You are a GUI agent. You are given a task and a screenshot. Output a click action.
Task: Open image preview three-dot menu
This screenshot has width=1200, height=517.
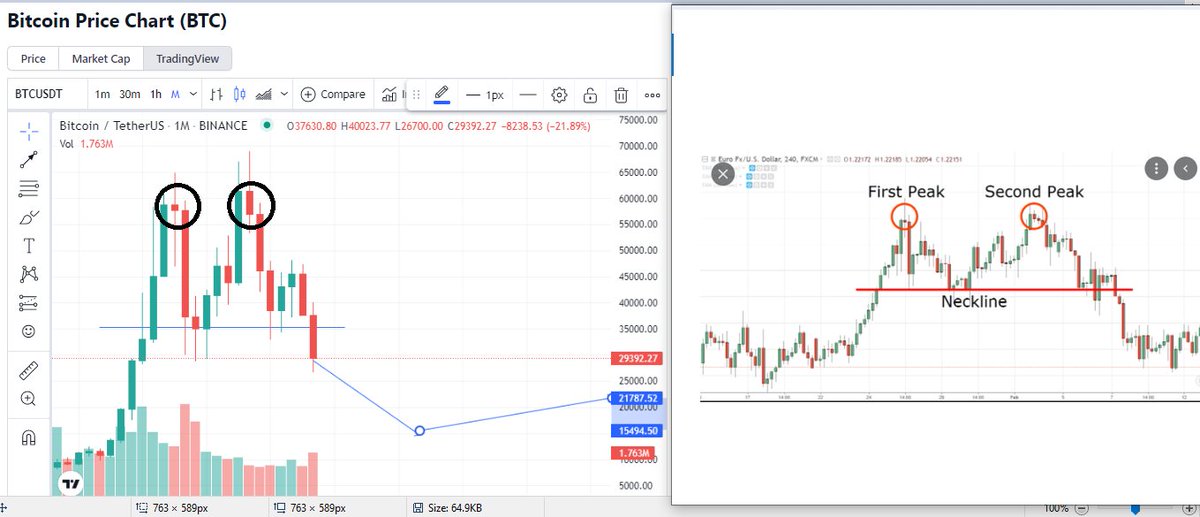[x=1156, y=168]
